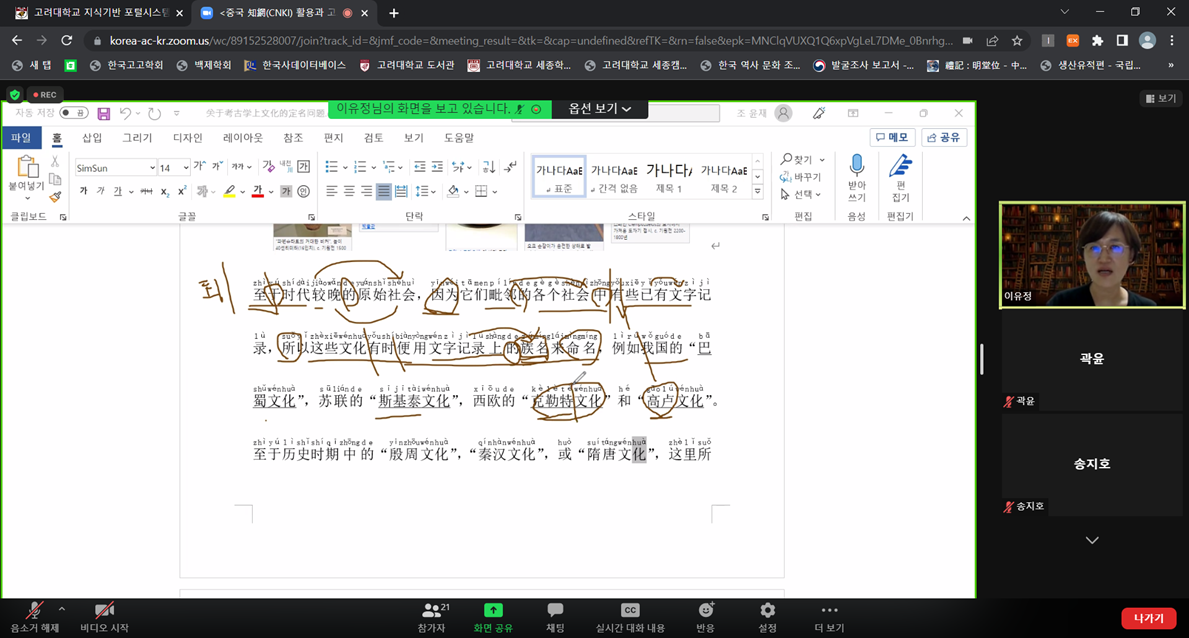Toggle the 자동 저장 switch
This screenshot has height=638, width=1189.
[74, 114]
